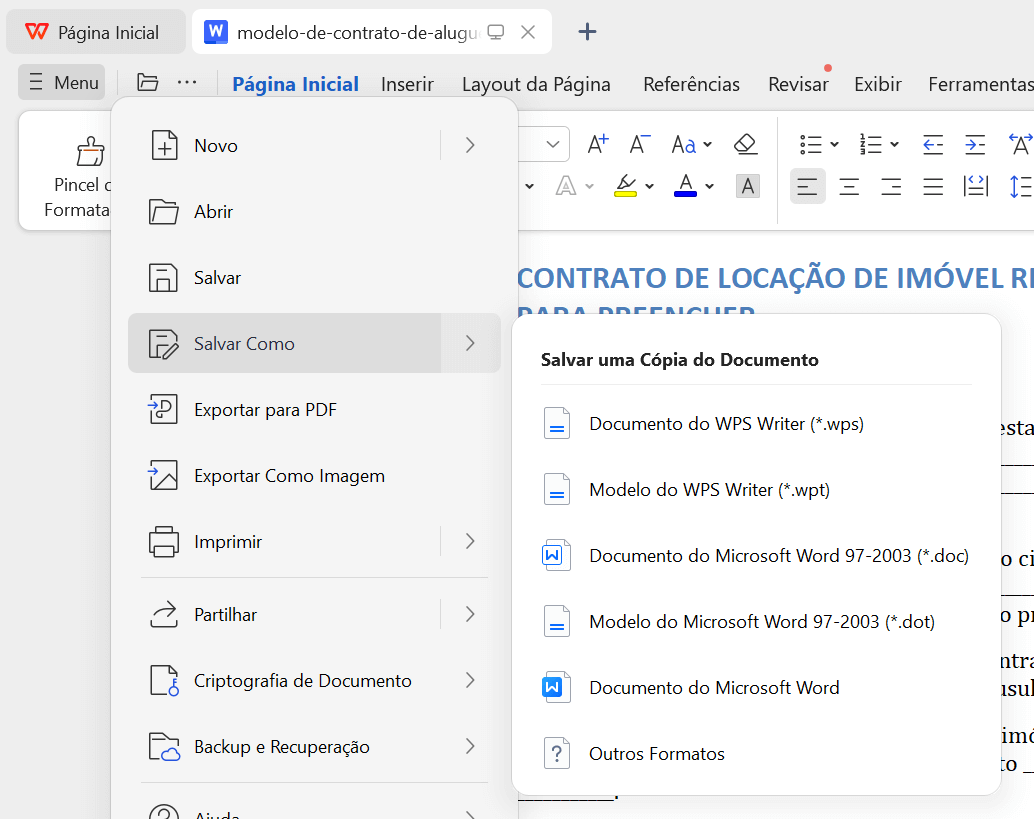Image resolution: width=1034 pixels, height=819 pixels.
Task: Open the Revisar ribbon tab
Action: tap(797, 84)
